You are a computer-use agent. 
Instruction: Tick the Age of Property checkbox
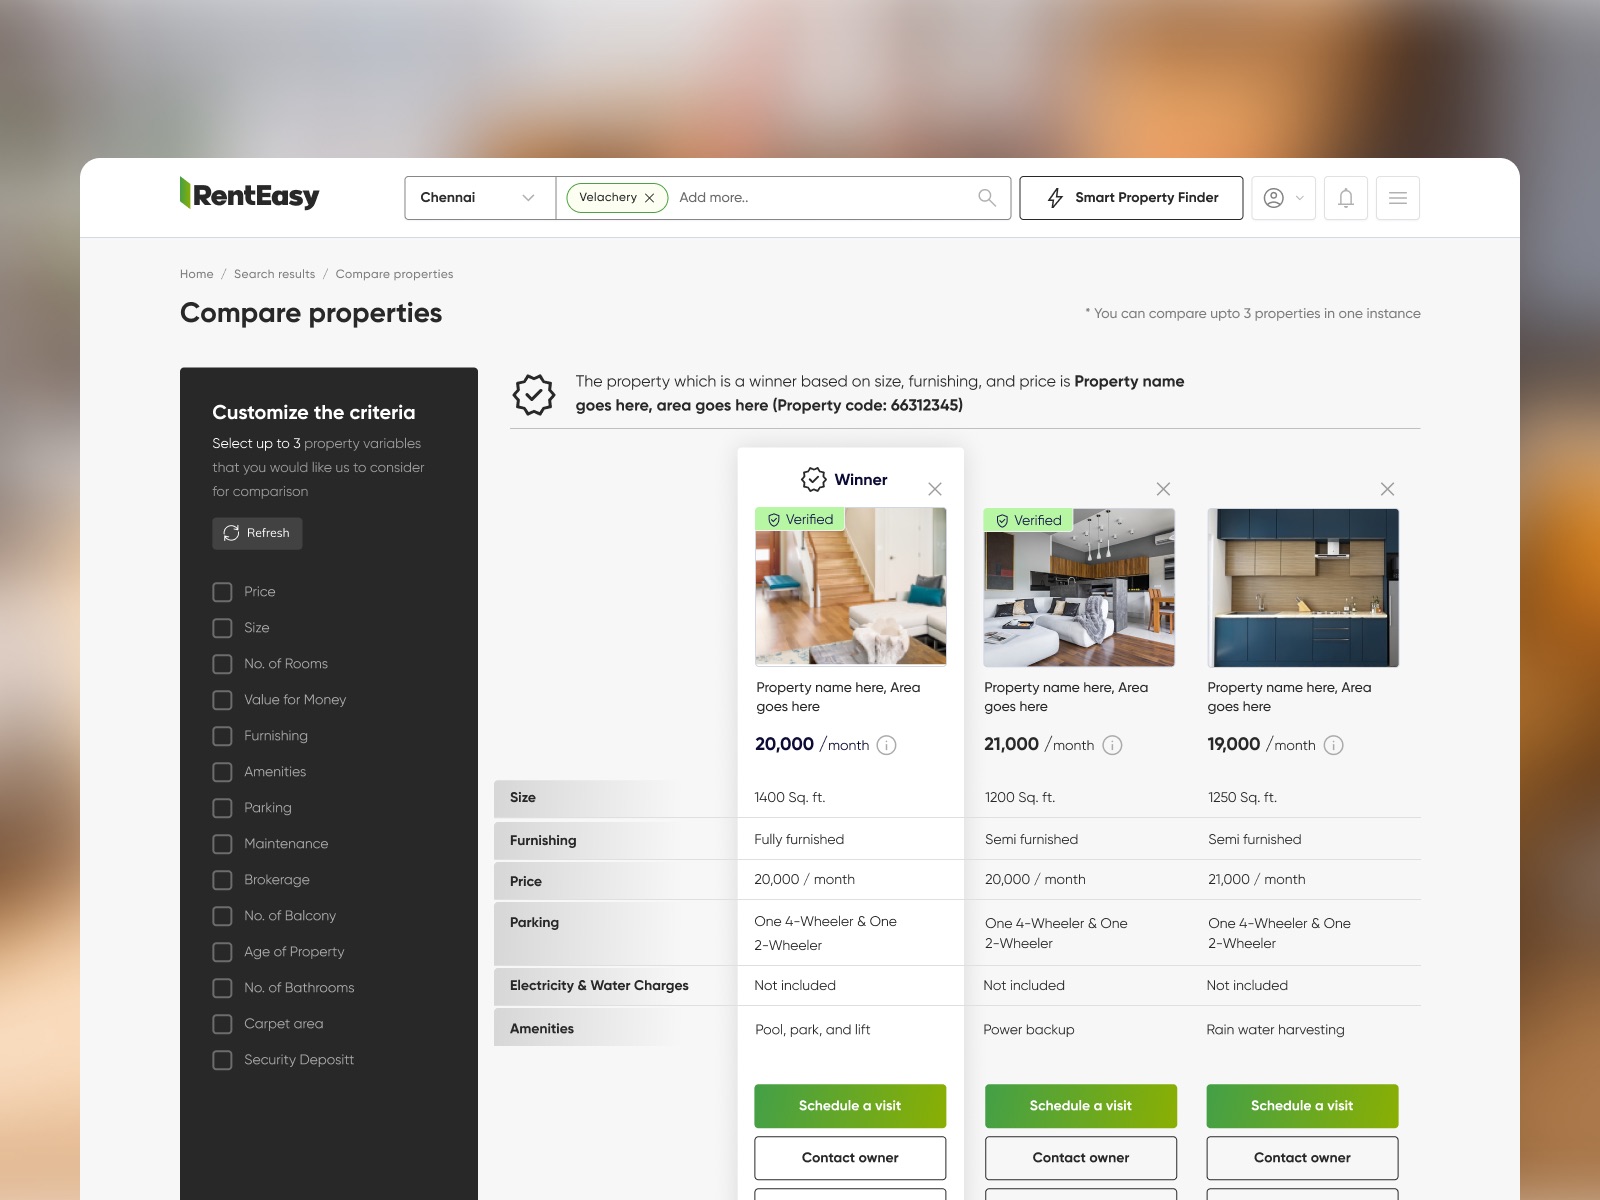222,952
